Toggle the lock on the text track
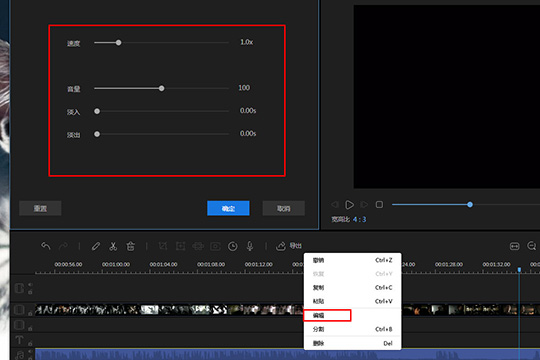The width and height of the screenshot is (540, 360). 30,343
